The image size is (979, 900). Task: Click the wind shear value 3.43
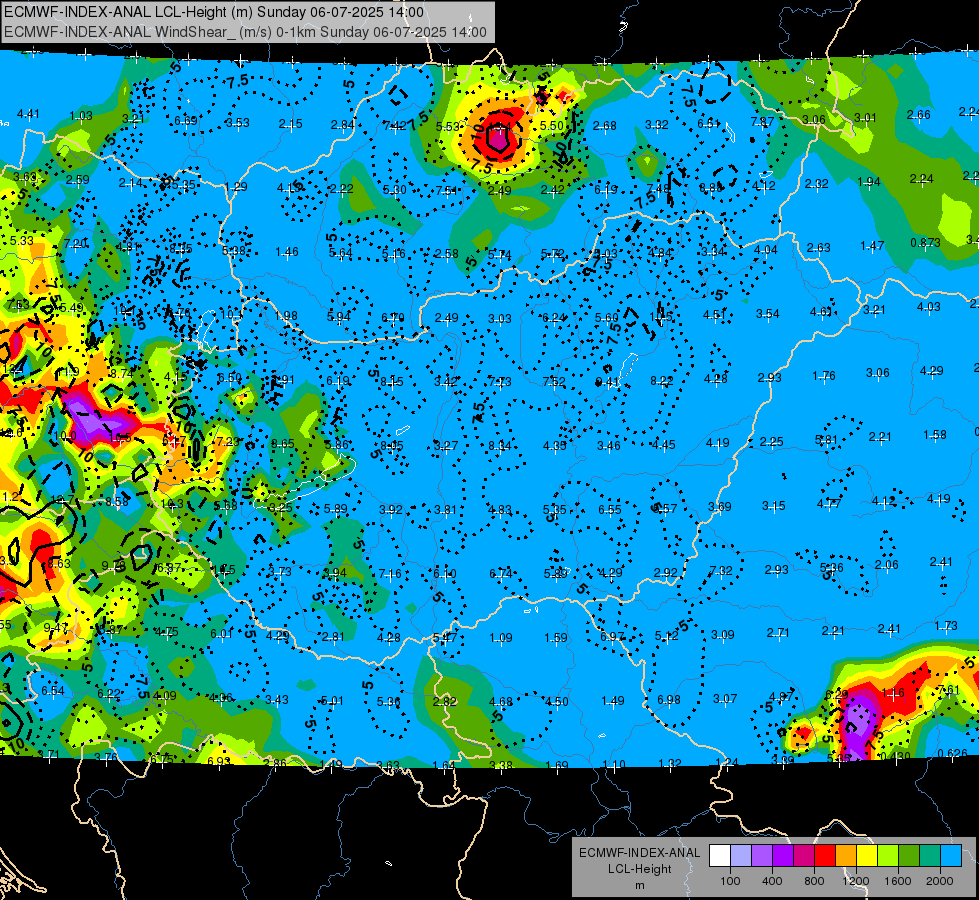277,700
